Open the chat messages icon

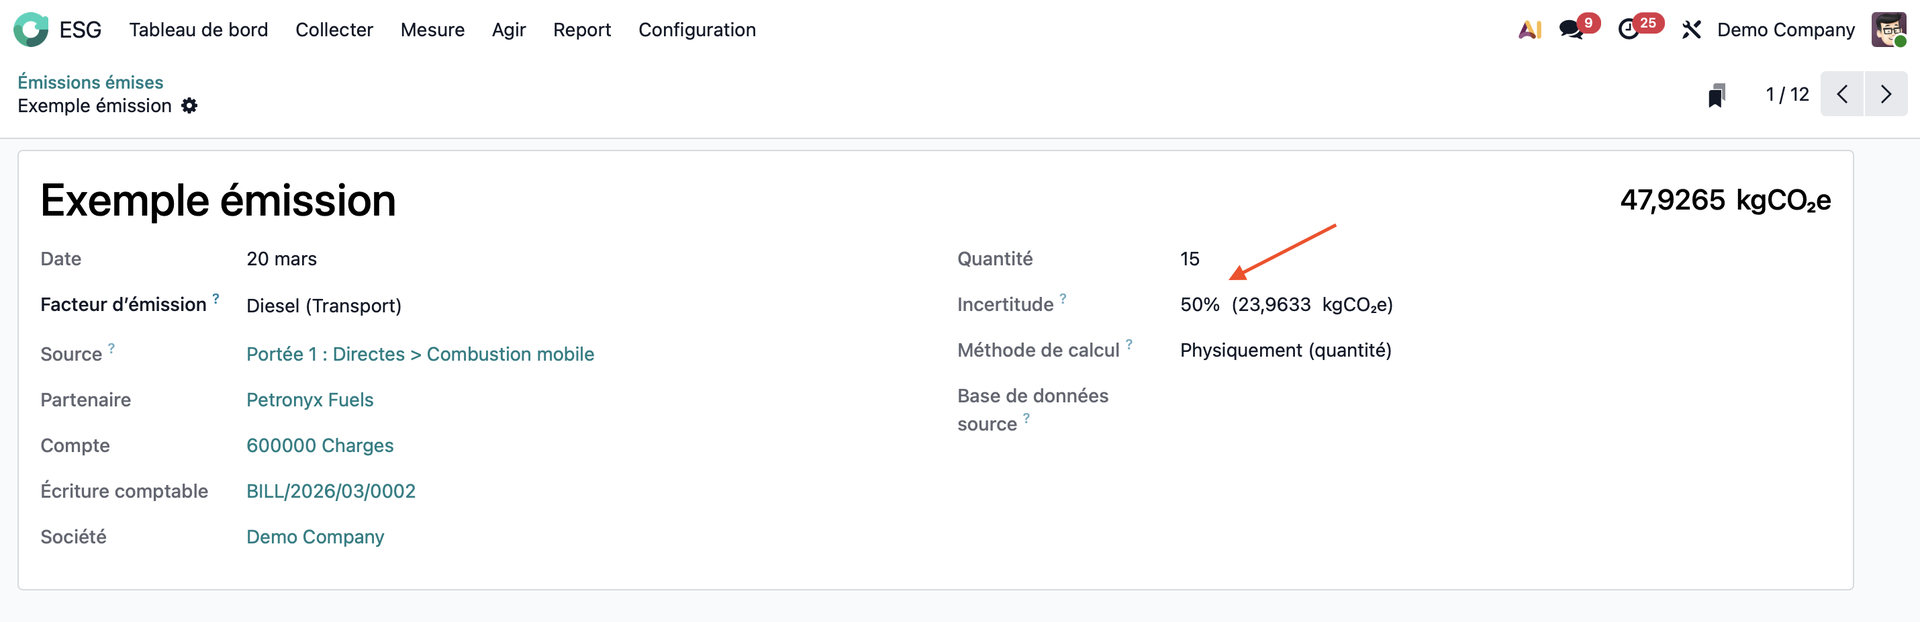coord(1572,30)
